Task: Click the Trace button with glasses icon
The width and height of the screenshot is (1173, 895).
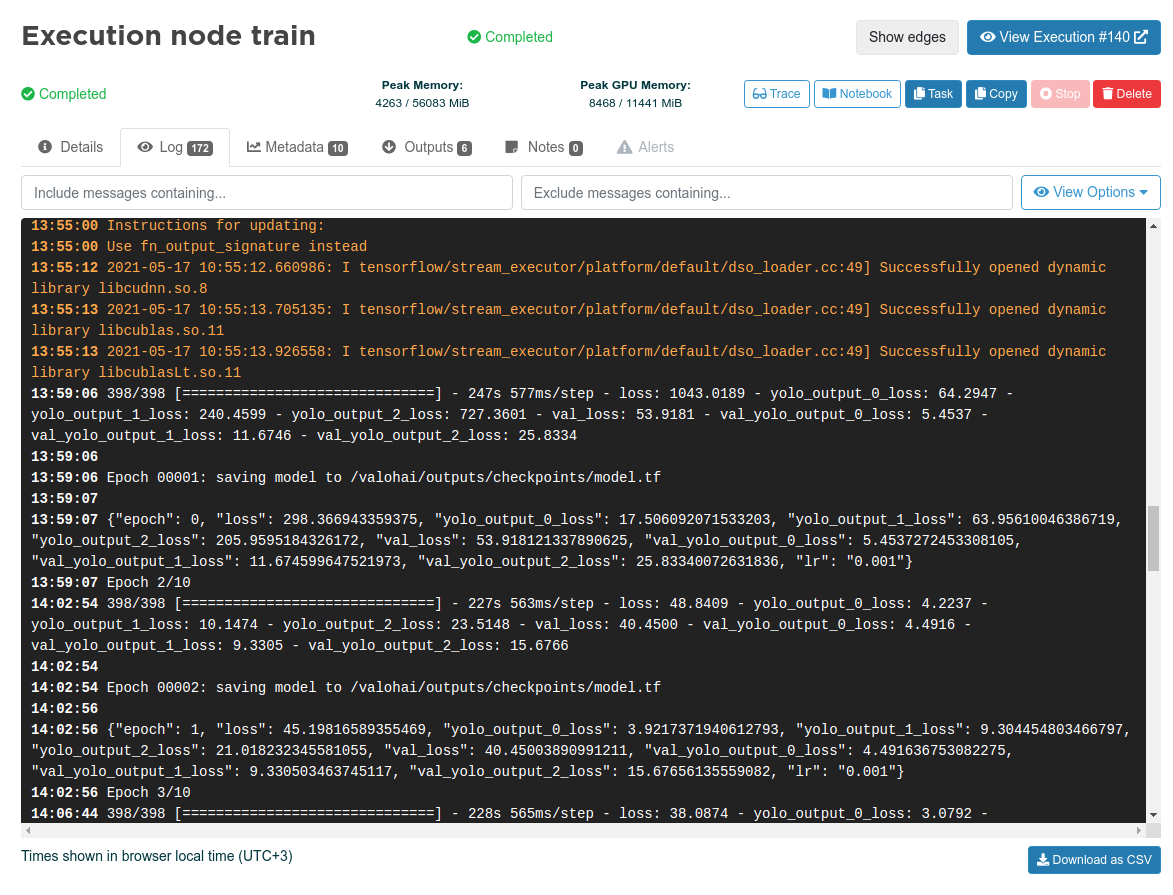Action: point(777,94)
